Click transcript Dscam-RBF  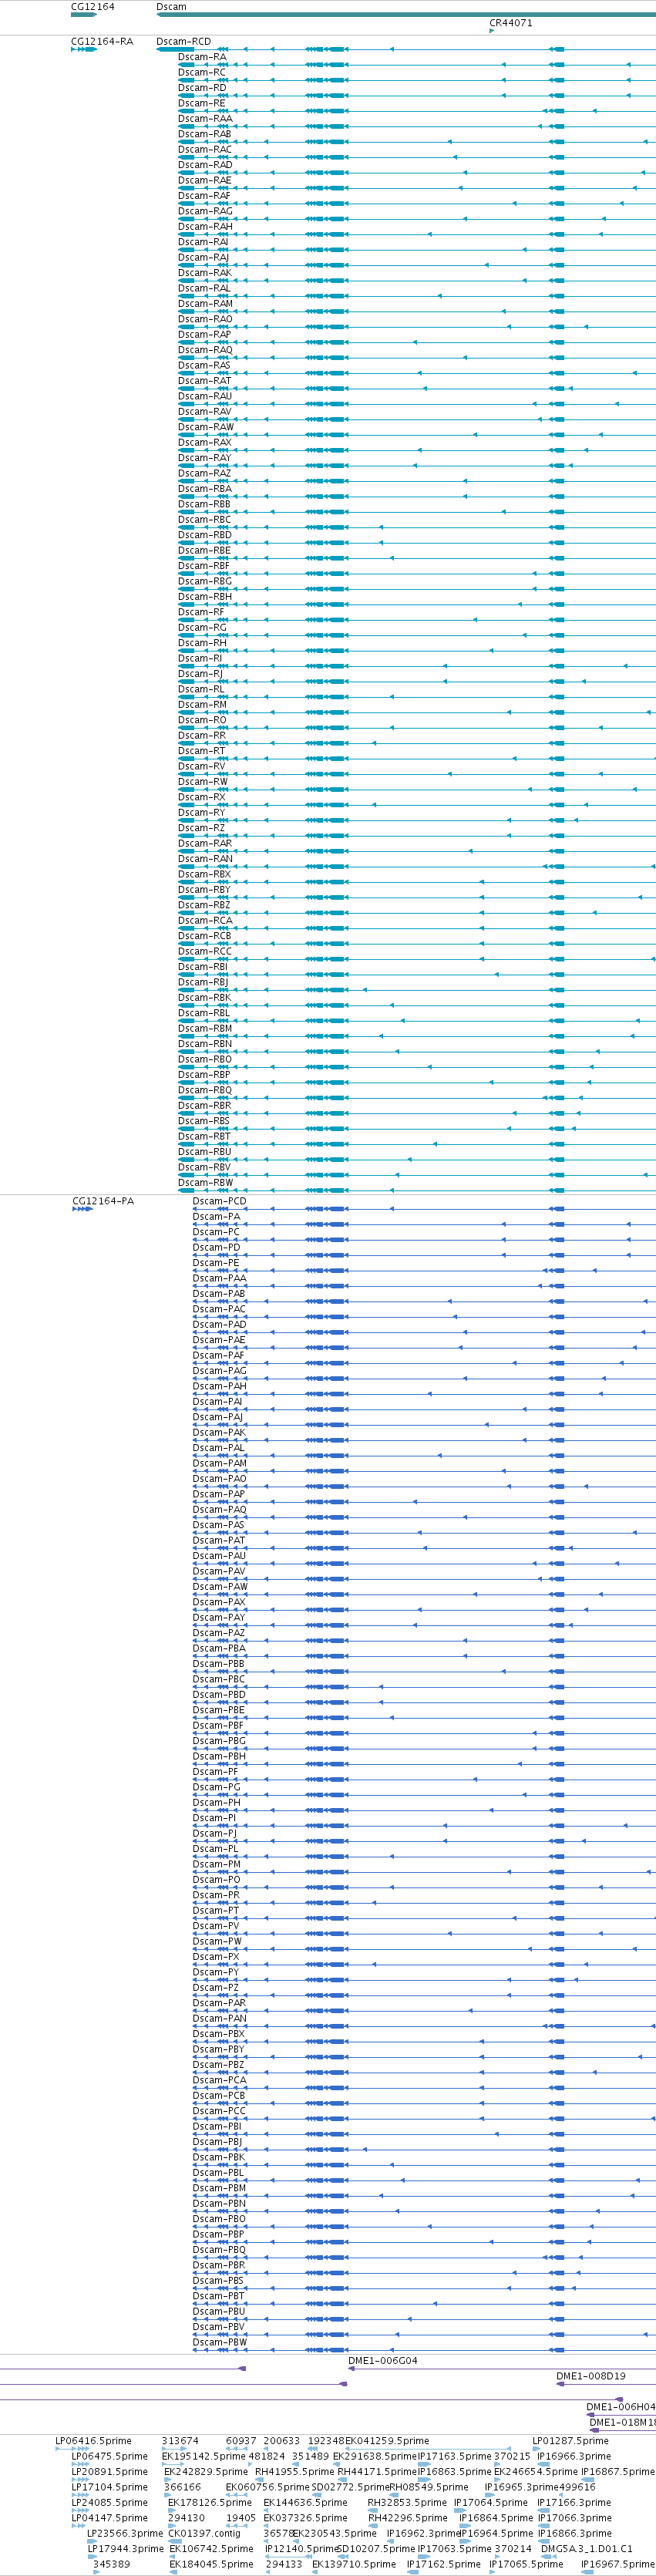click(203, 566)
